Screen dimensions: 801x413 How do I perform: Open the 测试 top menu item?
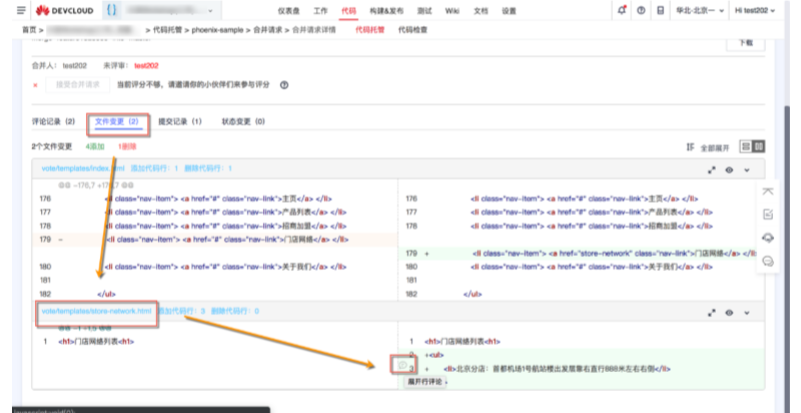[x=425, y=11]
